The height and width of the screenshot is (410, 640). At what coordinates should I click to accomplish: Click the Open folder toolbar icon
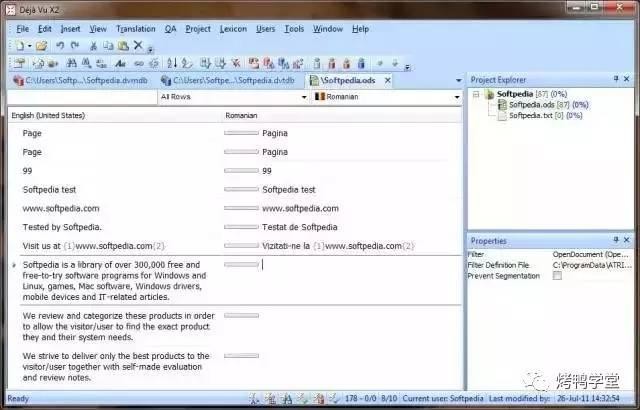tap(41, 46)
